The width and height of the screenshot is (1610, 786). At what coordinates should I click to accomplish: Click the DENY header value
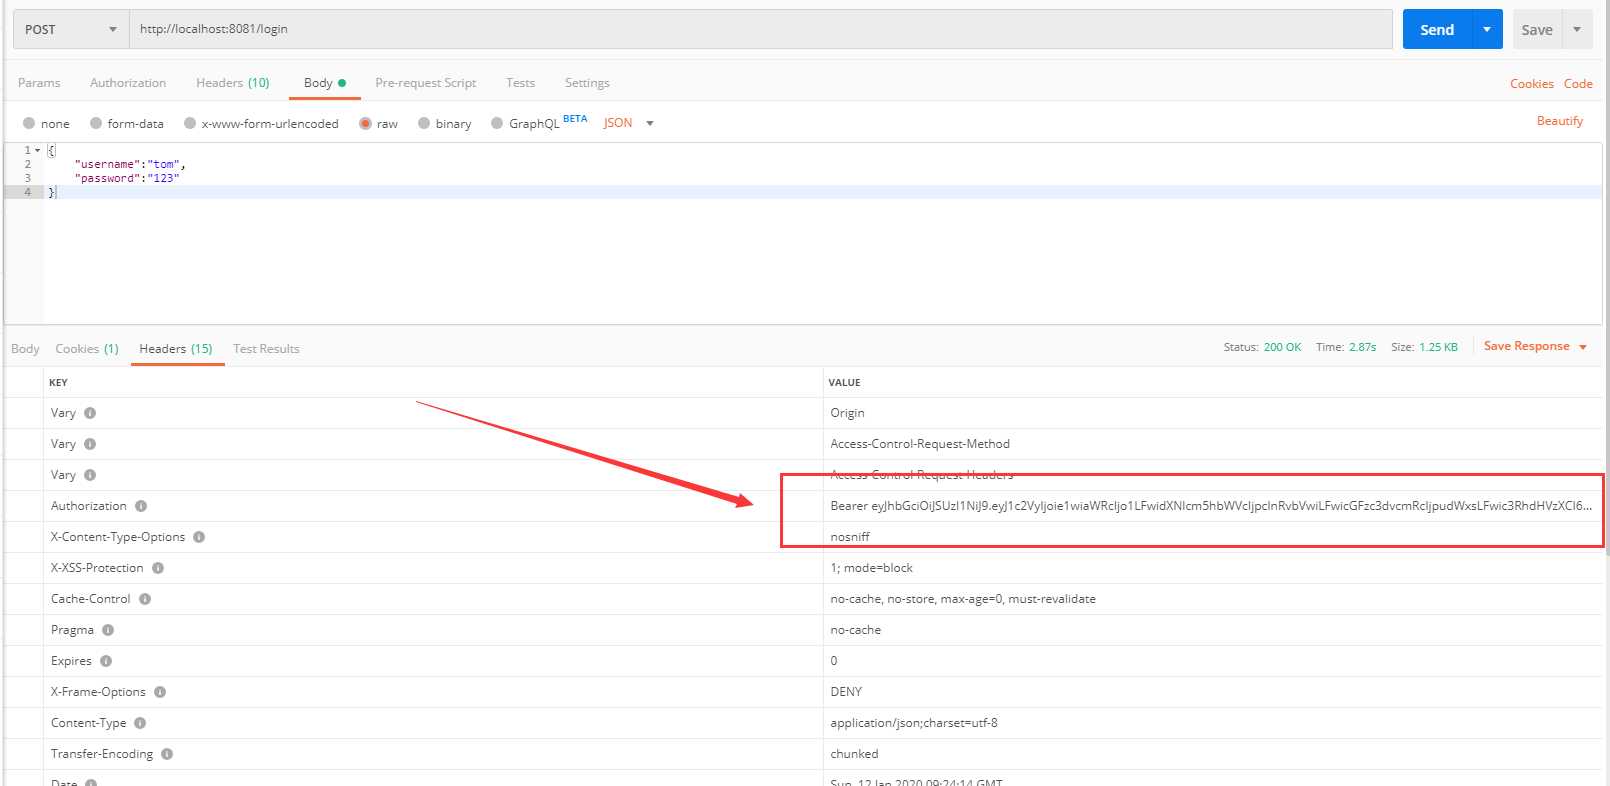846,692
